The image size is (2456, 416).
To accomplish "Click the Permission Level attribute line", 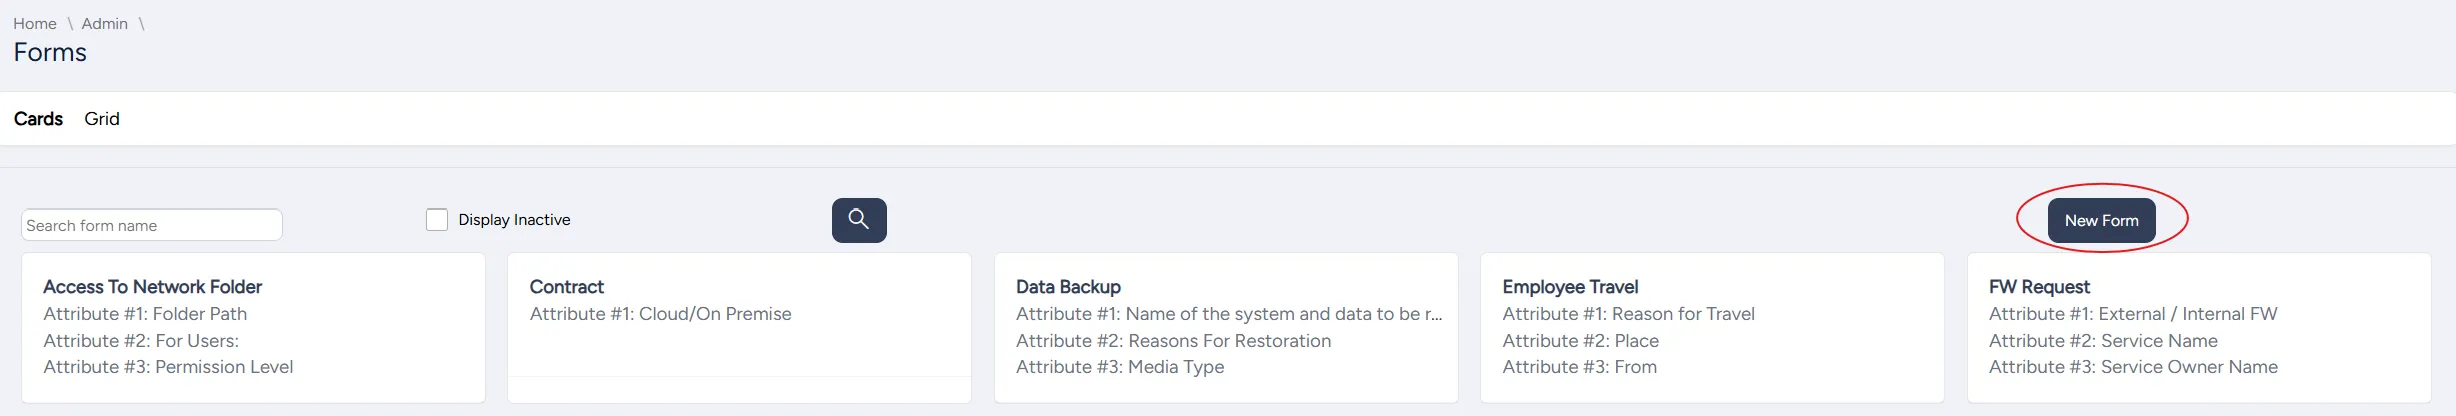I will coord(168,367).
